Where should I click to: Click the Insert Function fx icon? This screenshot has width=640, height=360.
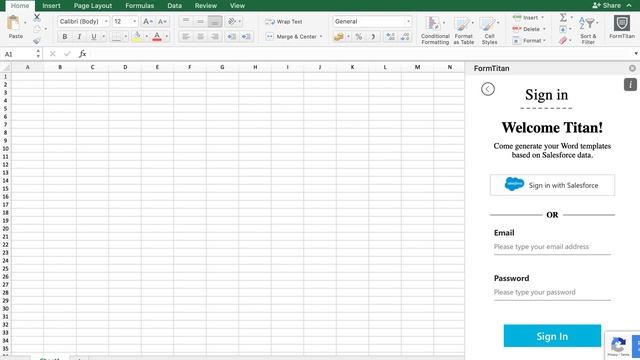point(82,54)
